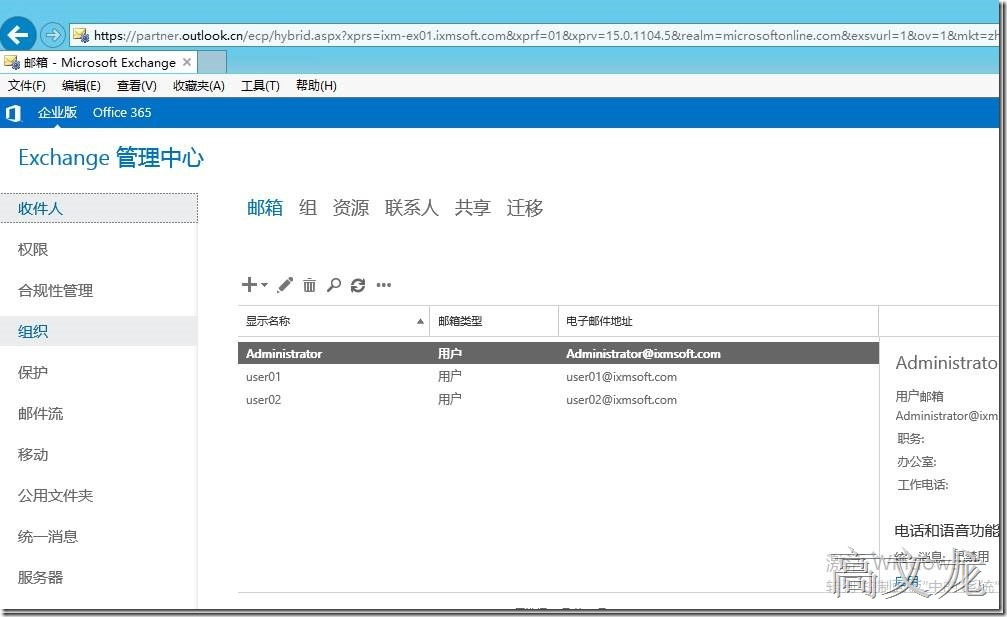The height and width of the screenshot is (617, 1007).
Task: Switch to the 迁移 tab
Action: coord(525,207)
